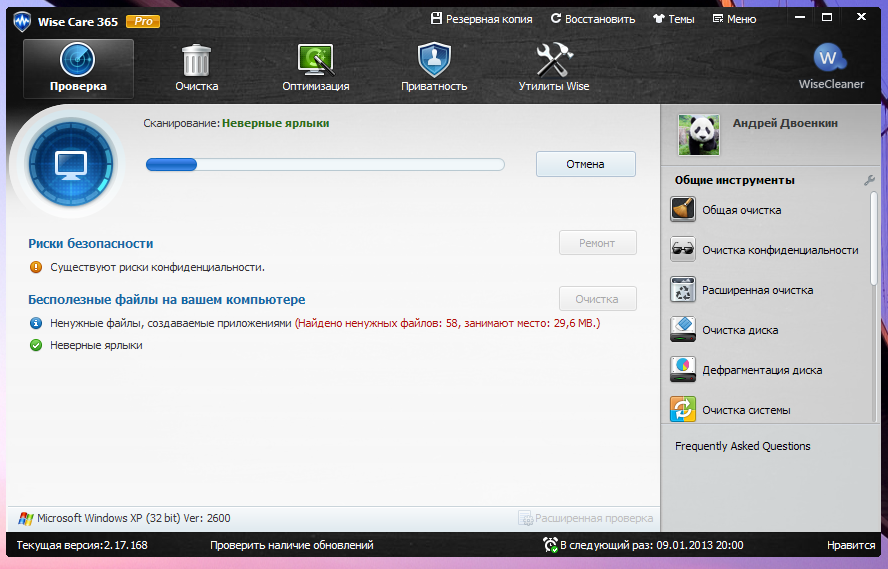Open the Меню dropdown
Viewport: 888px width, 569px height.
734,19
